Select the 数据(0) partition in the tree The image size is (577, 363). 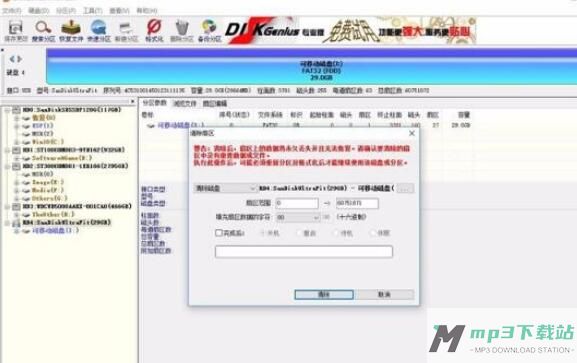tap(44, 118)
